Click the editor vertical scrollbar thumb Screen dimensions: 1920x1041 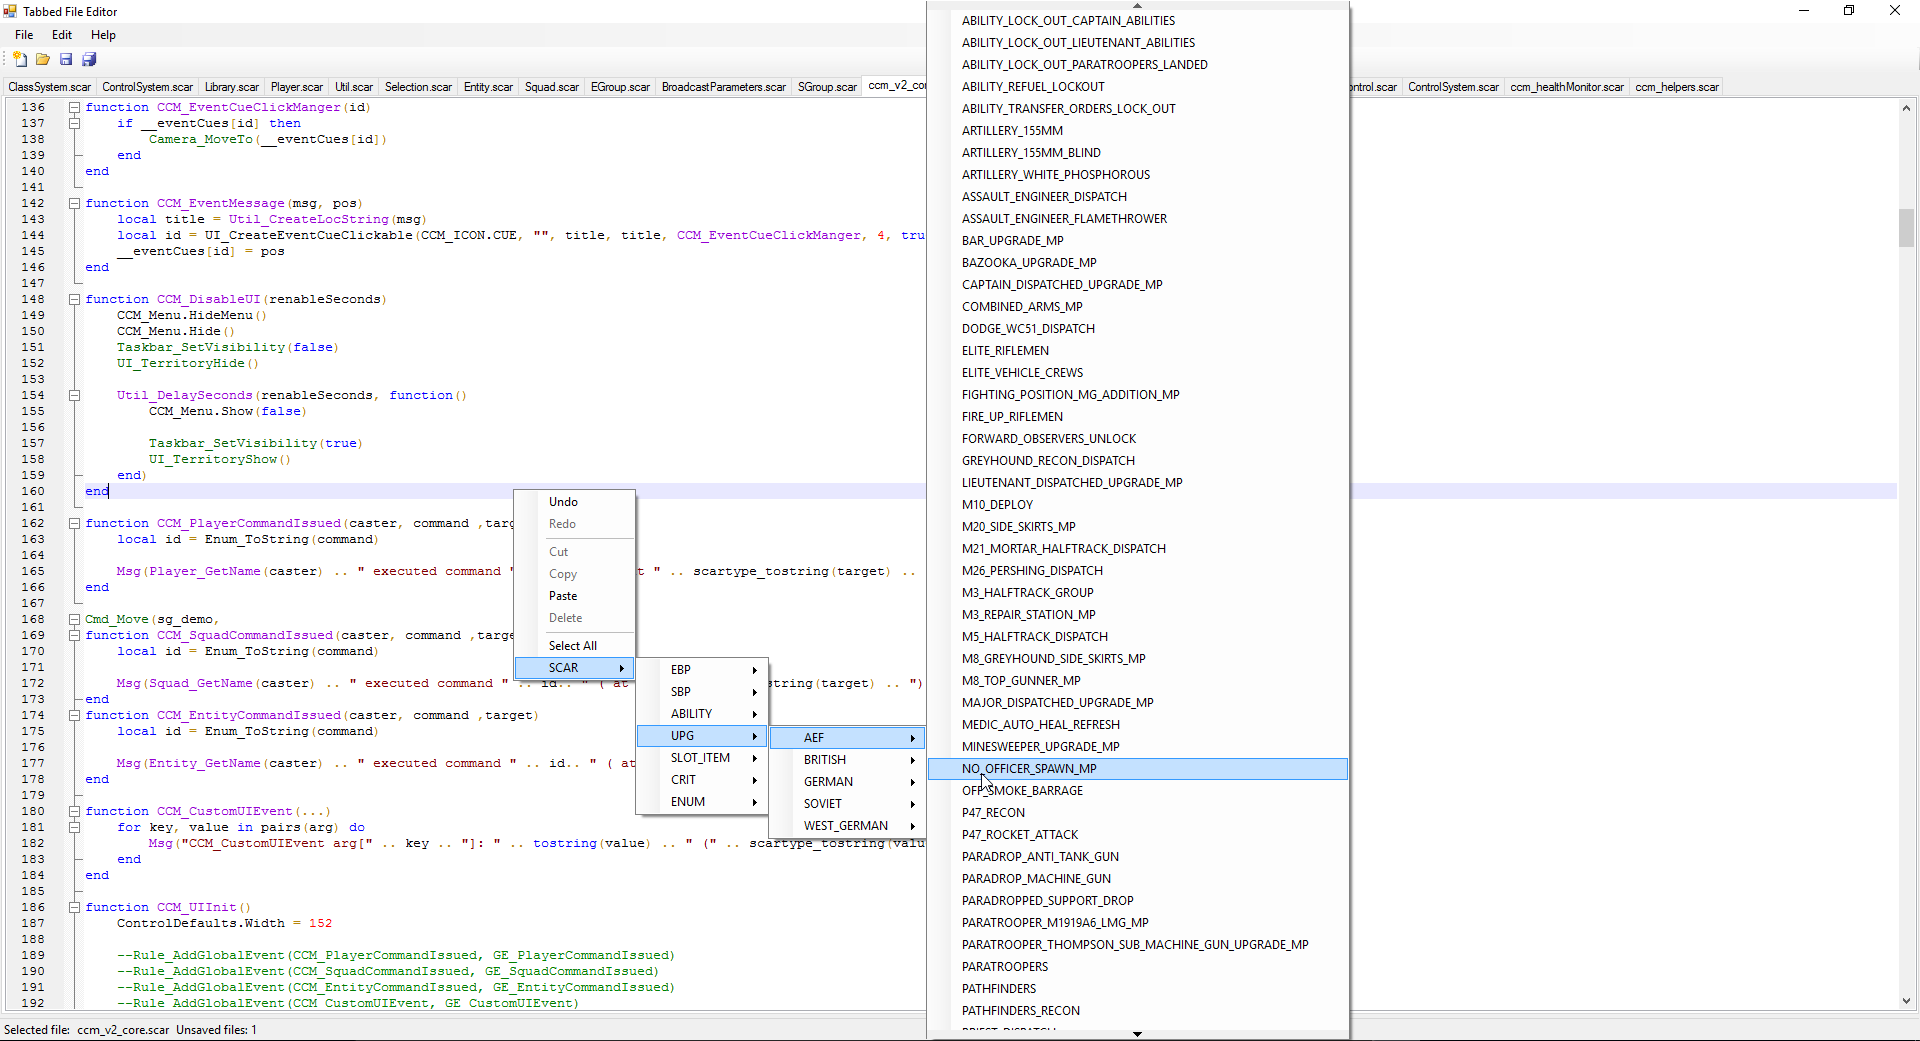tap(1906, 228)
